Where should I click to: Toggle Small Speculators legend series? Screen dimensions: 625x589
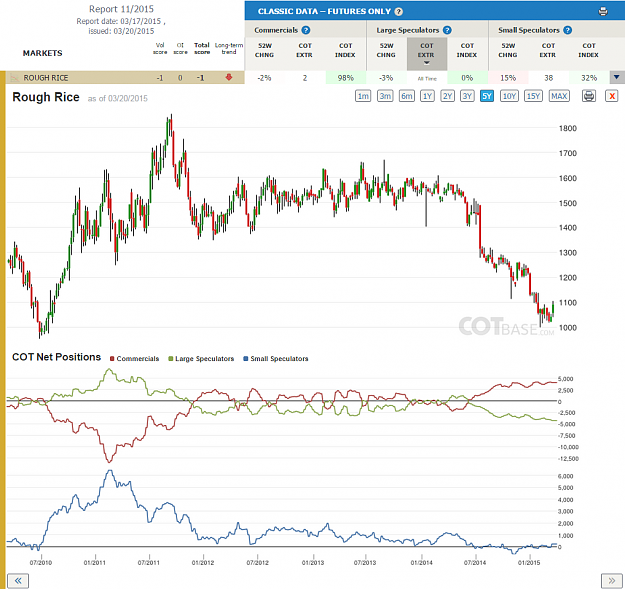276,359
